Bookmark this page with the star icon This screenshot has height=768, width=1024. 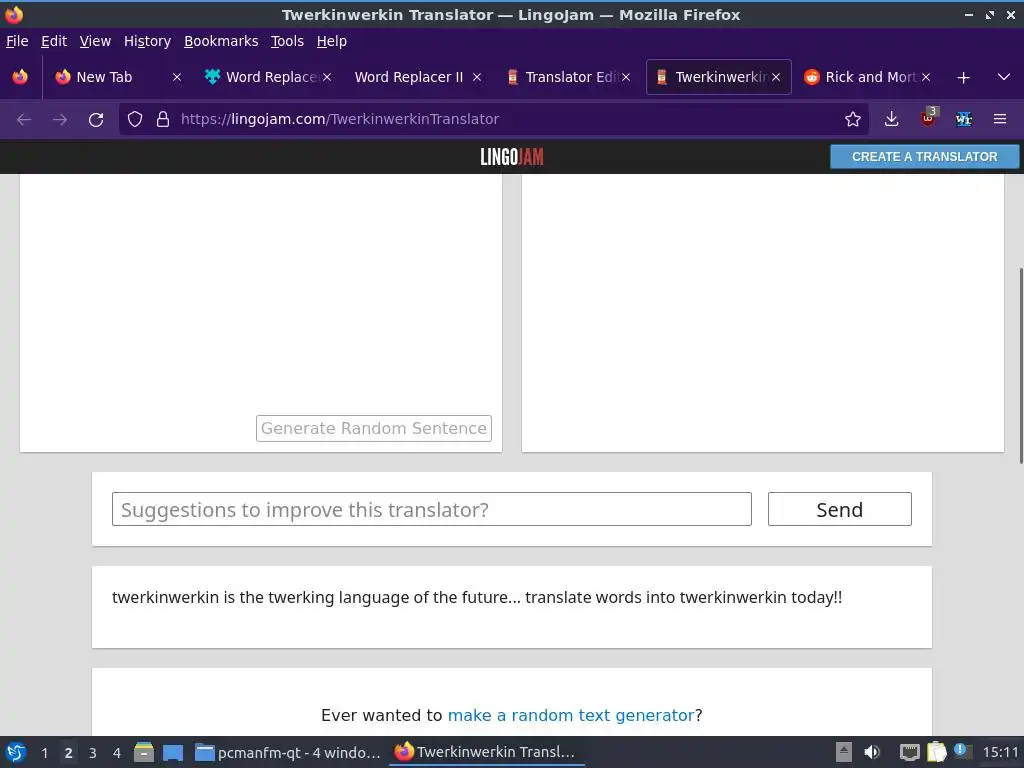(852, 120)
